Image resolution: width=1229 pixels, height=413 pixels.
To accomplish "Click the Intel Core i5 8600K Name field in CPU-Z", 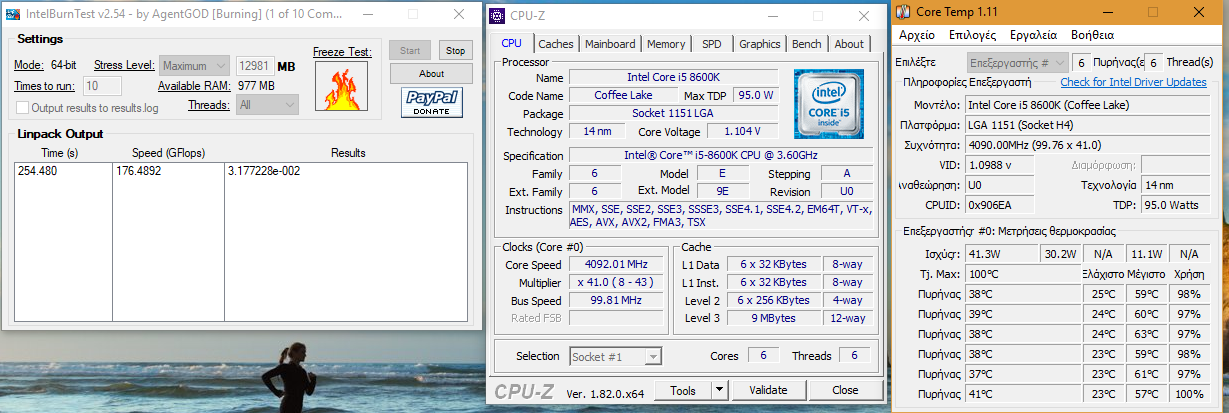I will (x=674, y=77).
